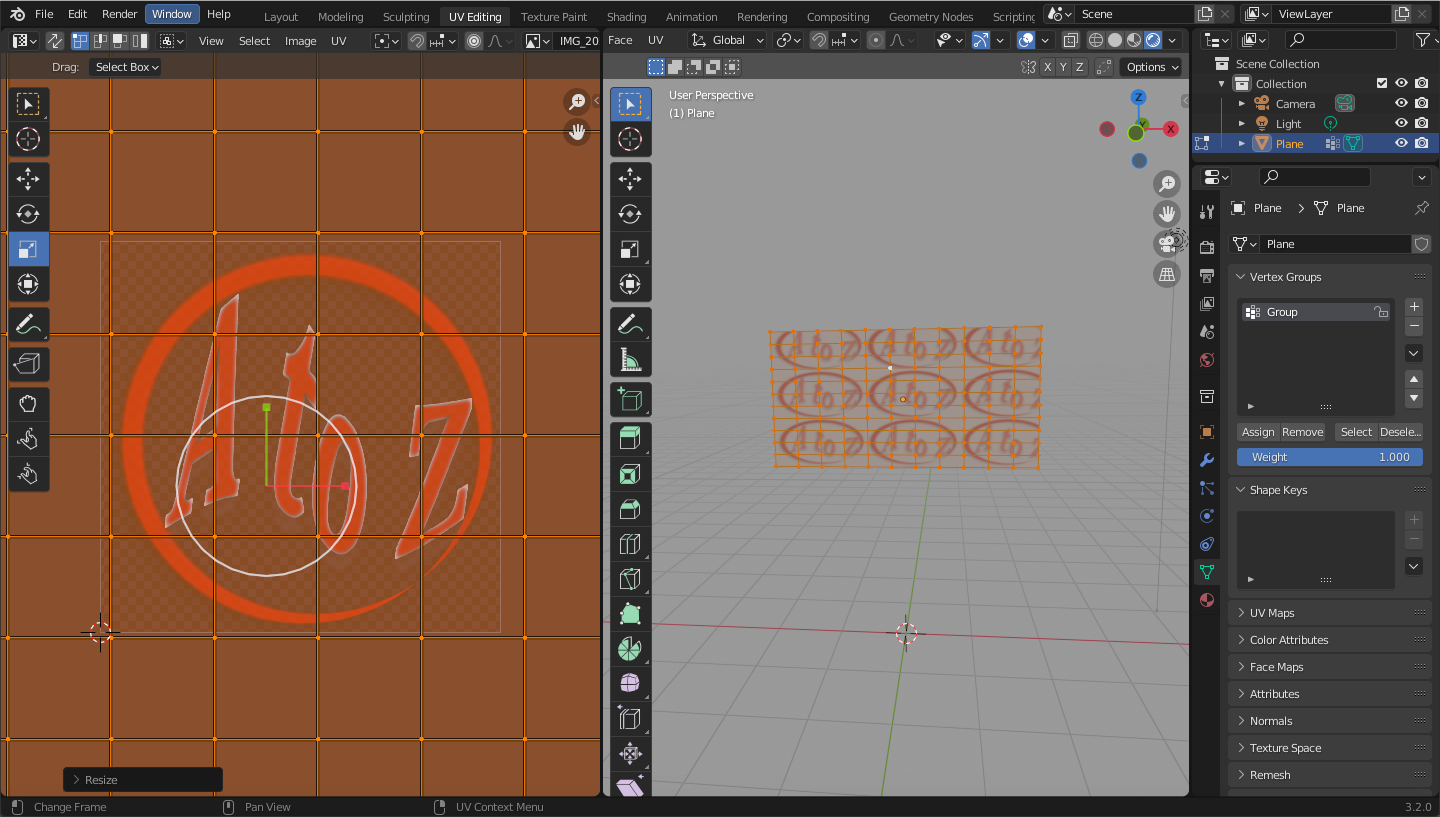Switch to orthographic grid view icon

pos(1167,274)
